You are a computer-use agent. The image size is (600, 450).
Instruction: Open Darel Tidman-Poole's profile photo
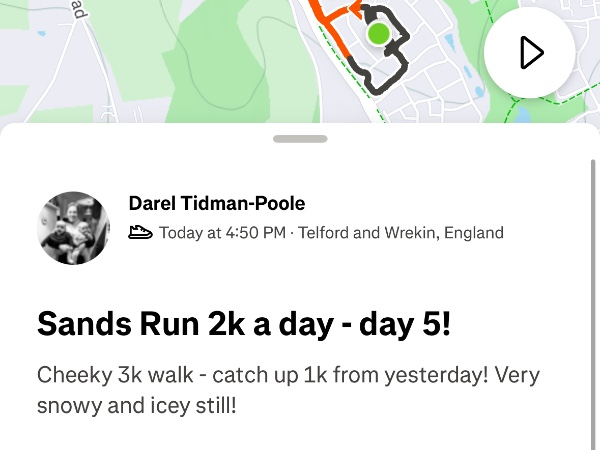[73, 228]
